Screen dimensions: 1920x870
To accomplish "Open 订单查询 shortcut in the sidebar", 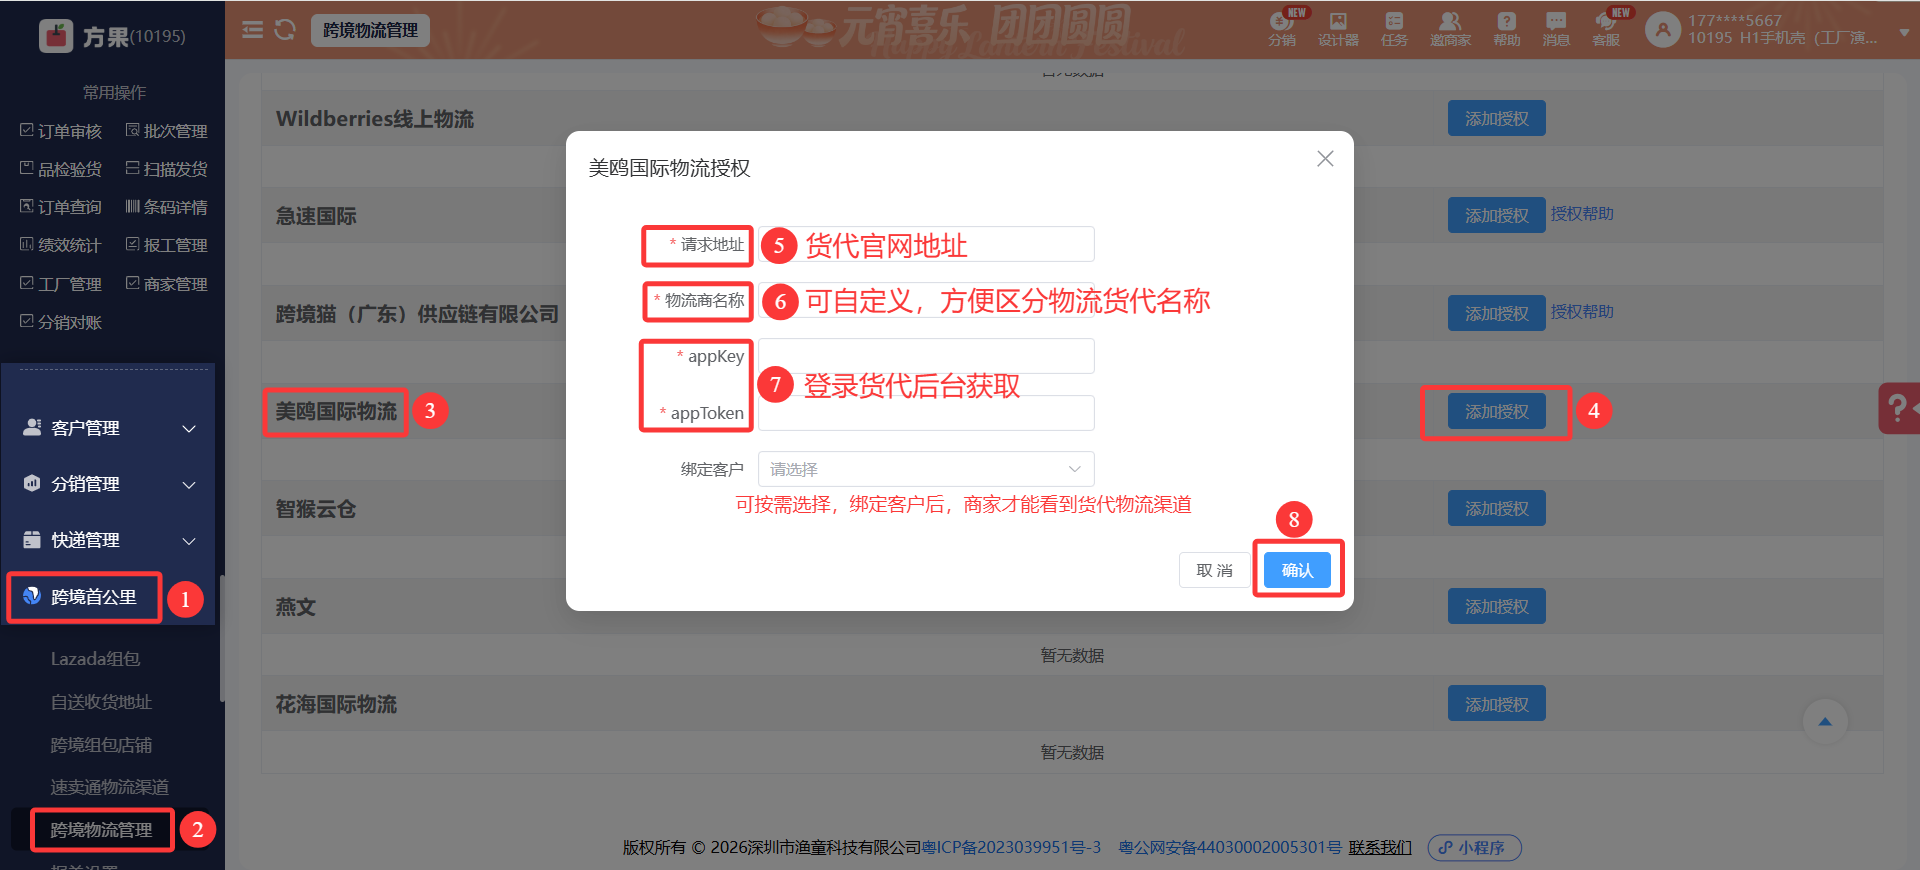I will tap(61, 207).
